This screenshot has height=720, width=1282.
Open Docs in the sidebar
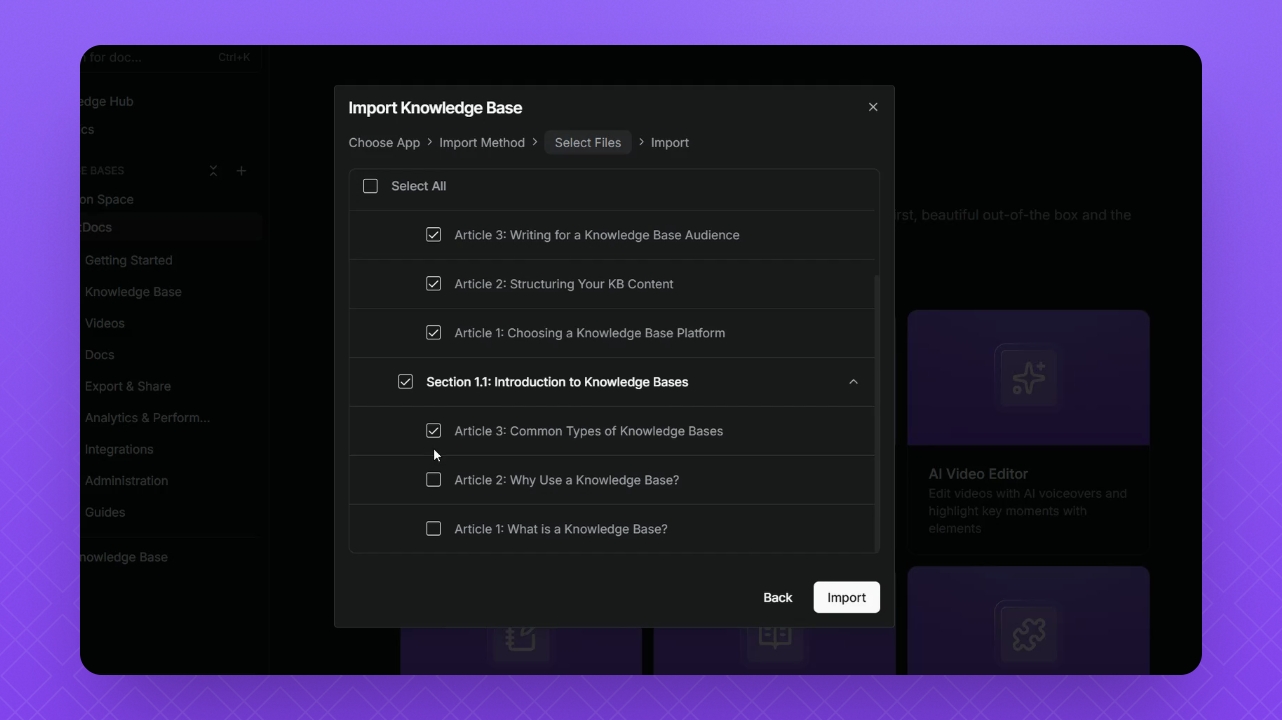(x=100, y=355)
